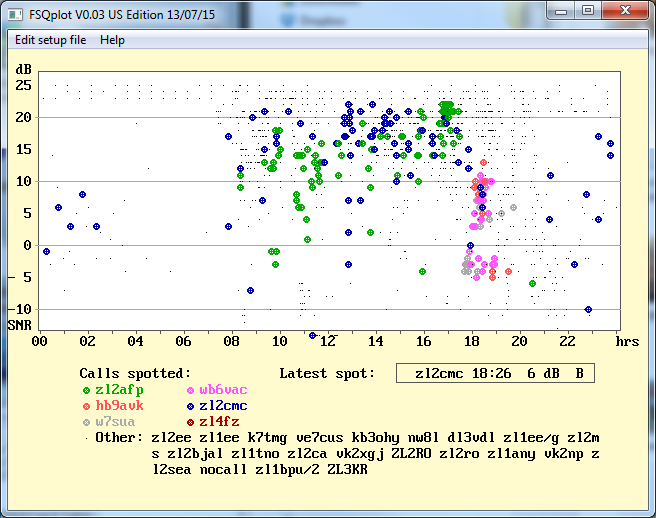Click the gray w7sua legend marker
This screenshot has width=656, height=518.
[86, 422]
